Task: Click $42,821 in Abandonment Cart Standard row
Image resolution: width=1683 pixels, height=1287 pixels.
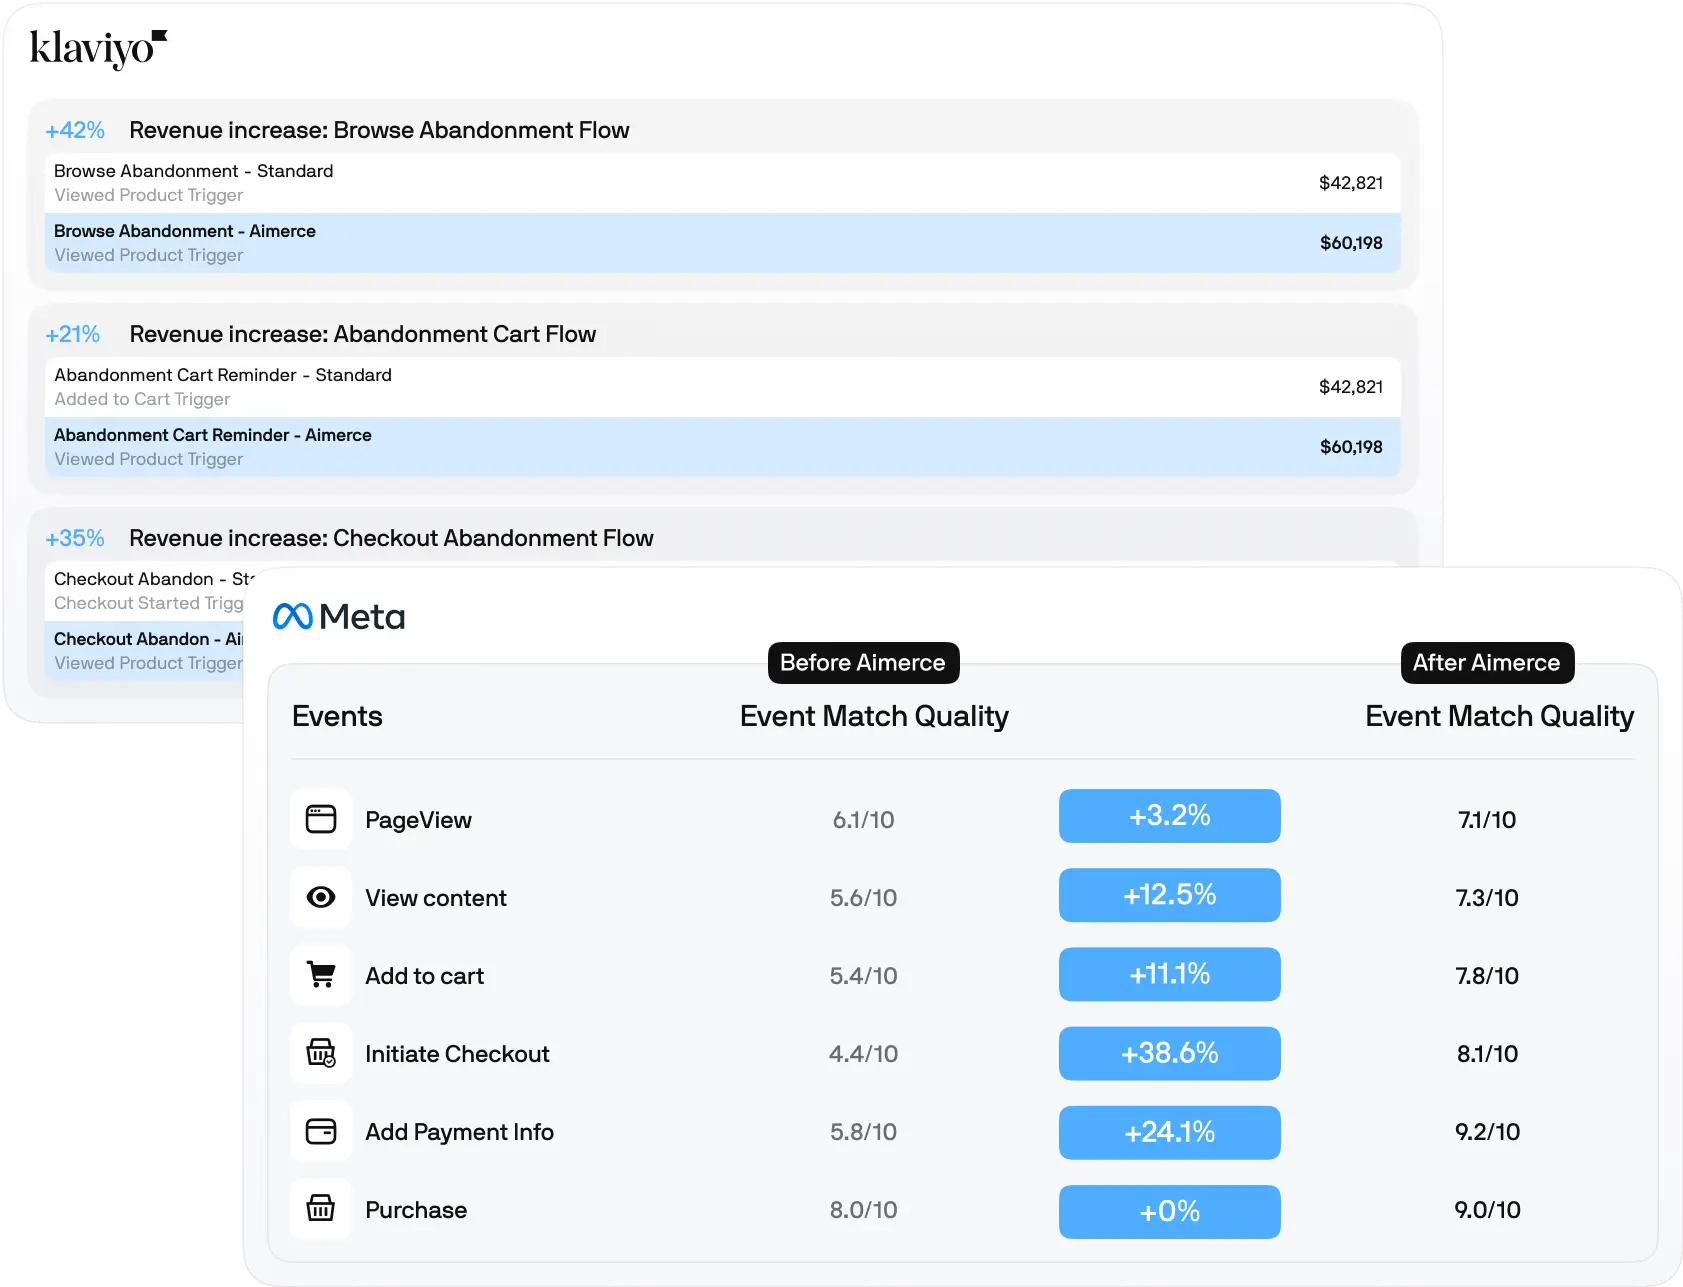Action: coord(1351,387)
